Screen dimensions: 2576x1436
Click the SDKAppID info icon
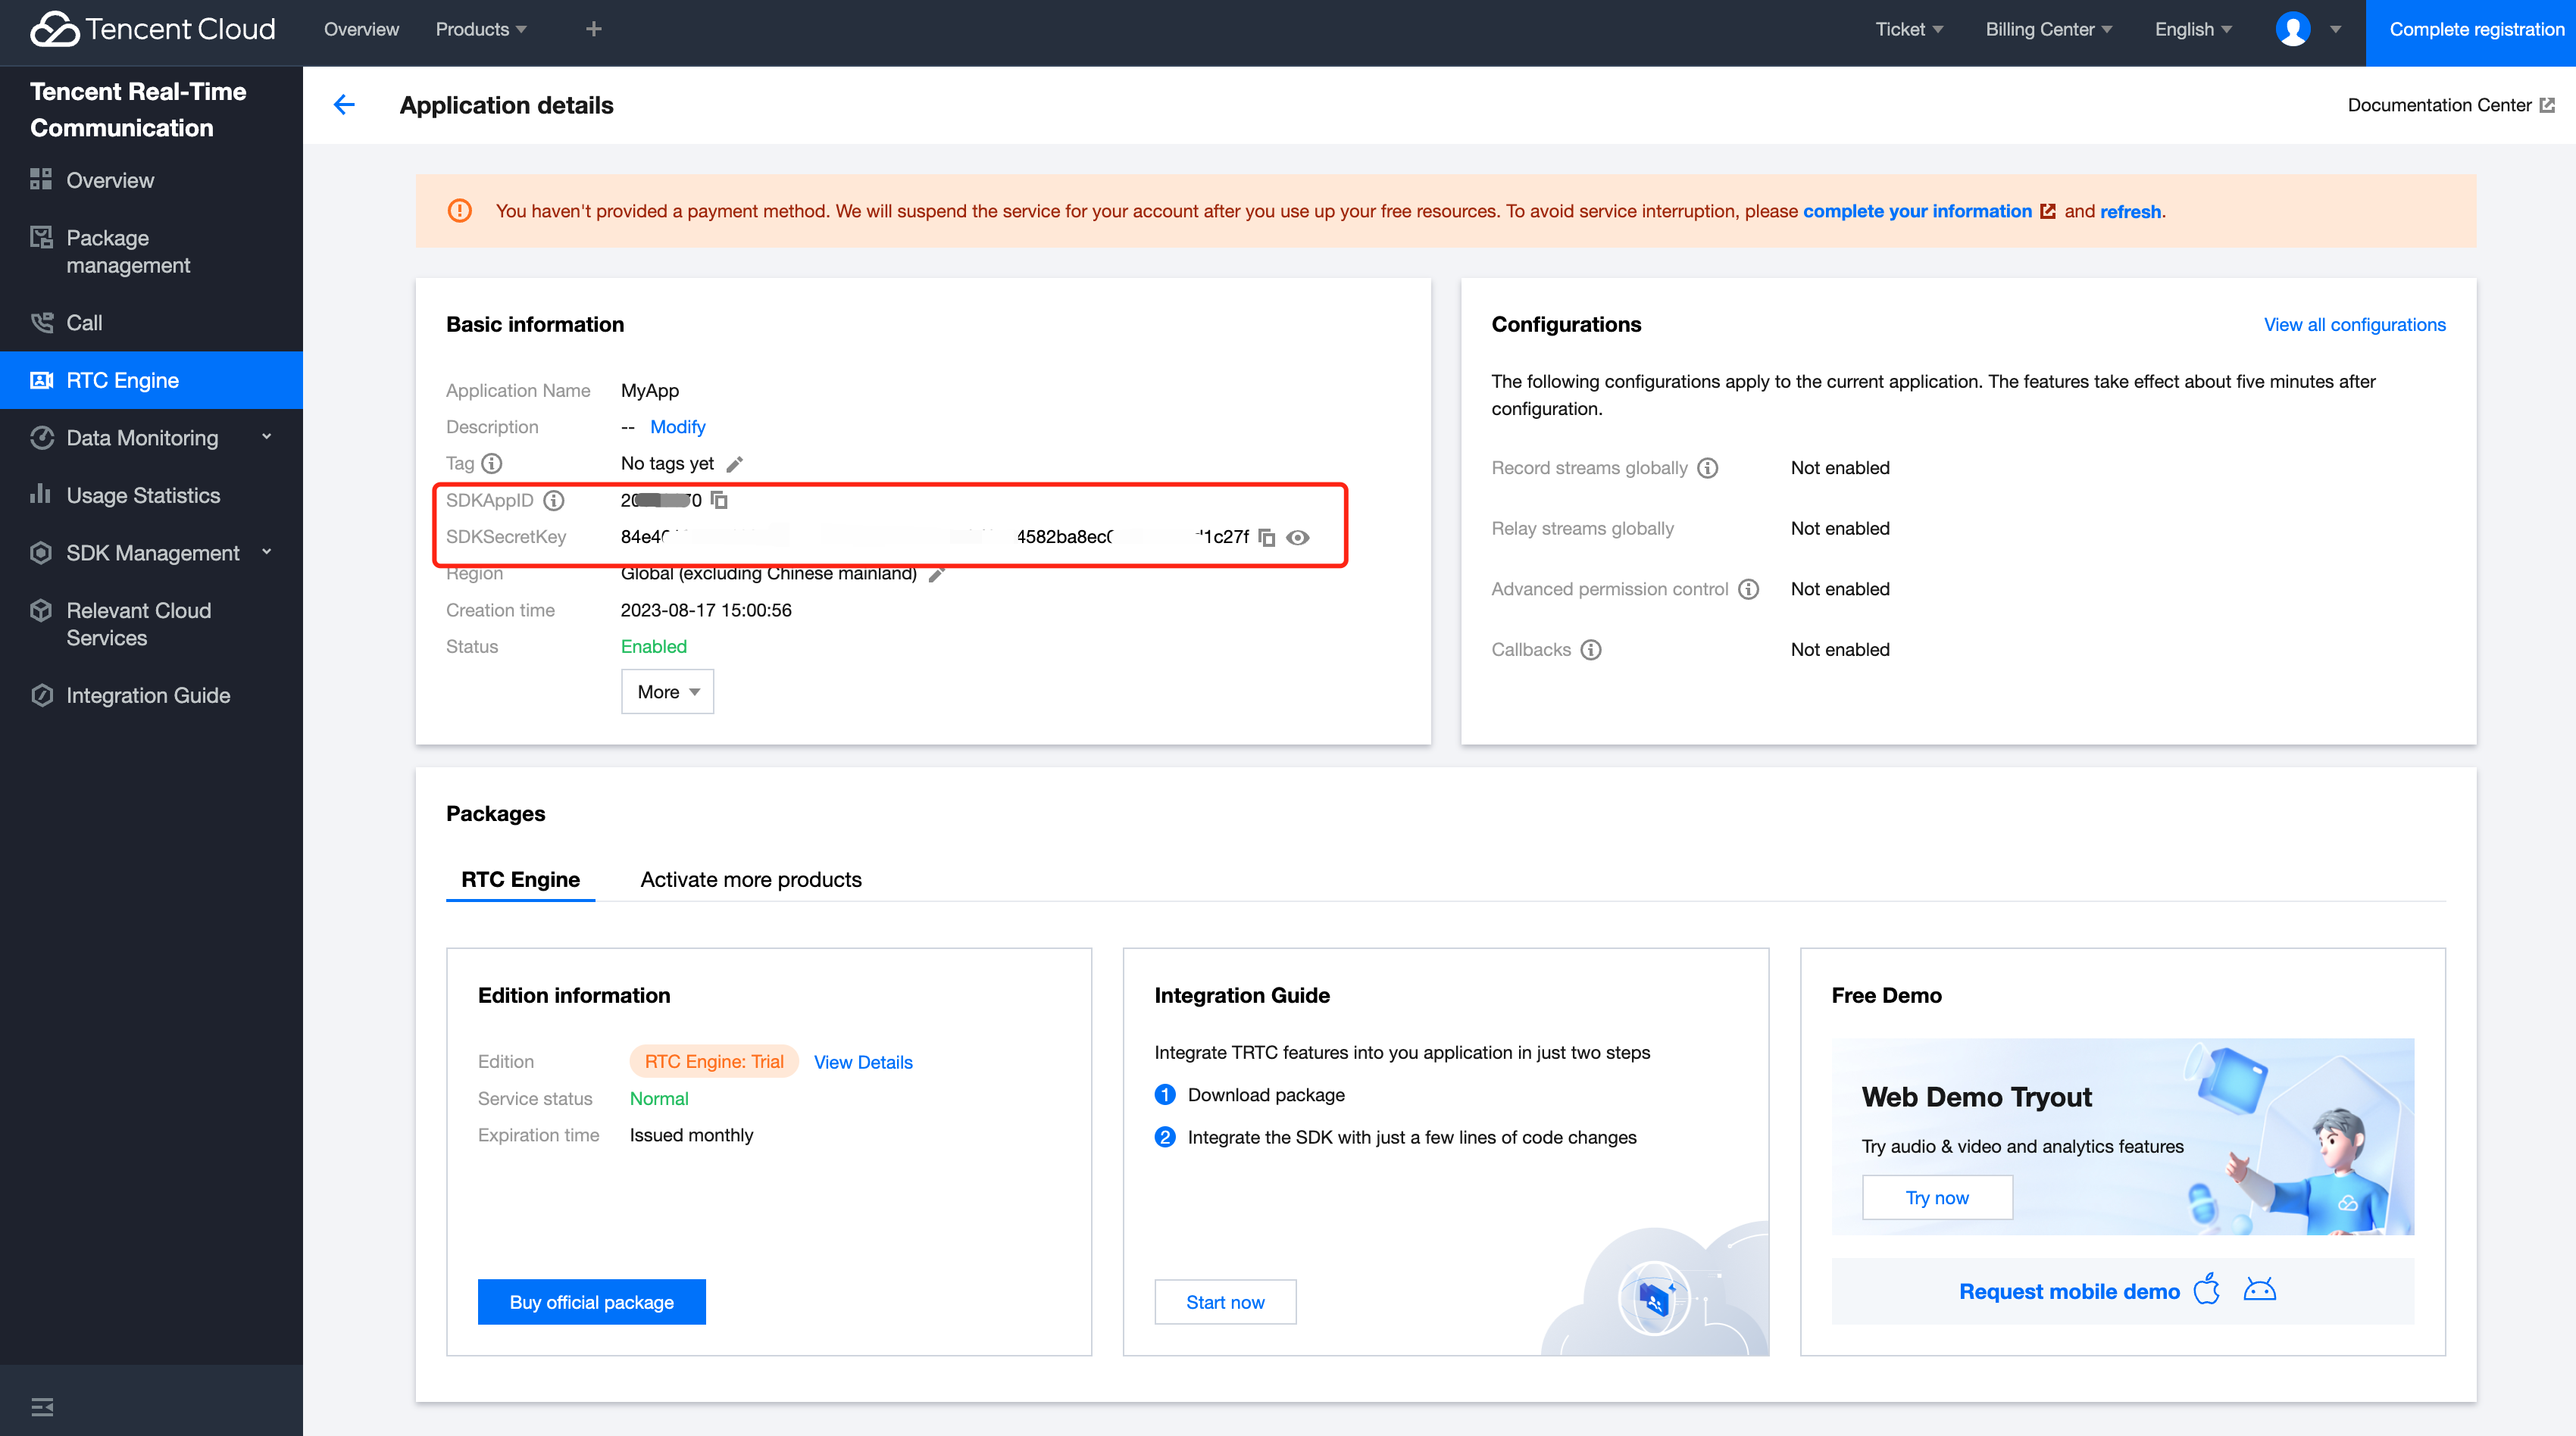coord(554,500)
